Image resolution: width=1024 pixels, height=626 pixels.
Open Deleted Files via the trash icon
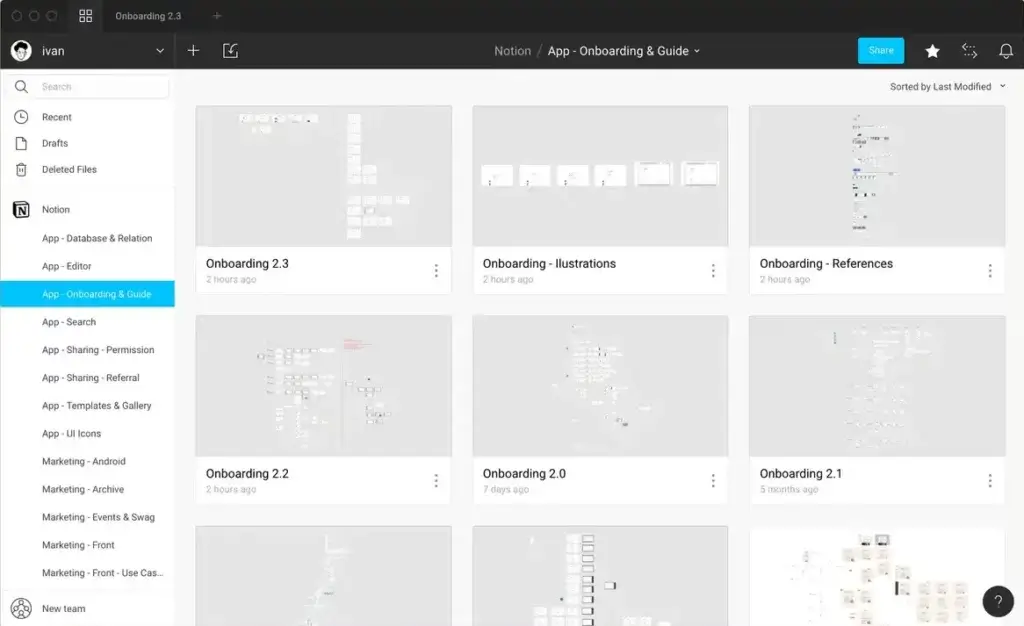(21, 169)
